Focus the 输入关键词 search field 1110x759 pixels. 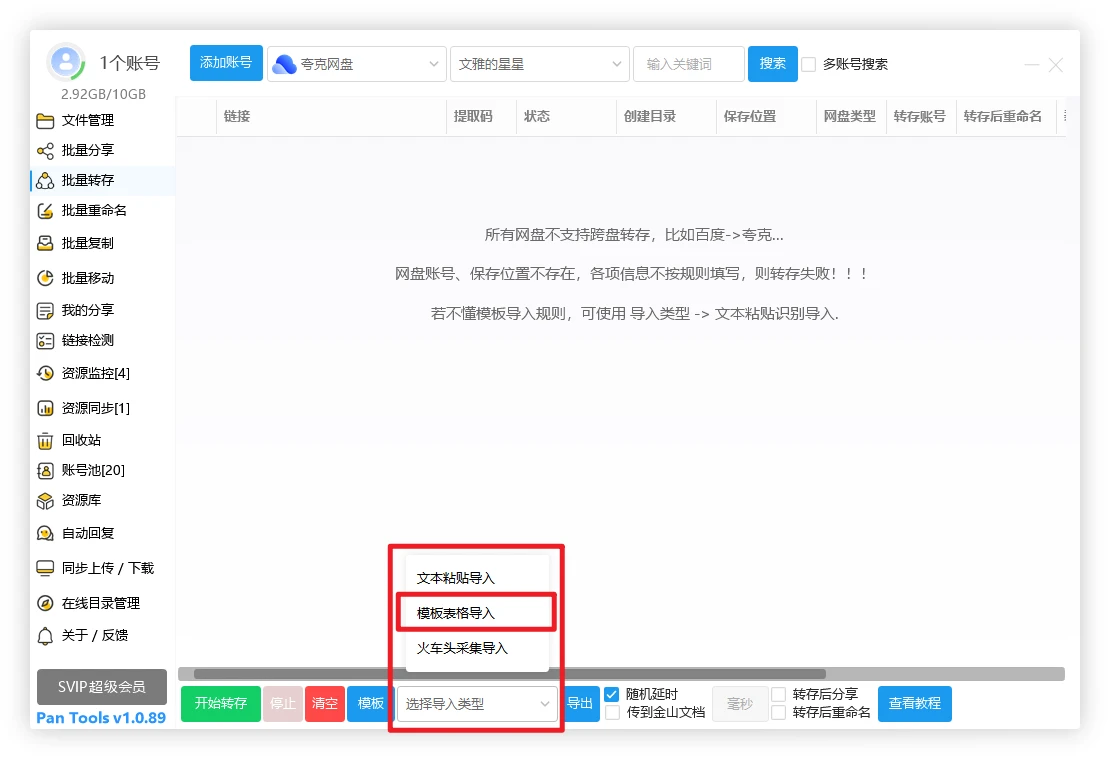pos(688,64)
